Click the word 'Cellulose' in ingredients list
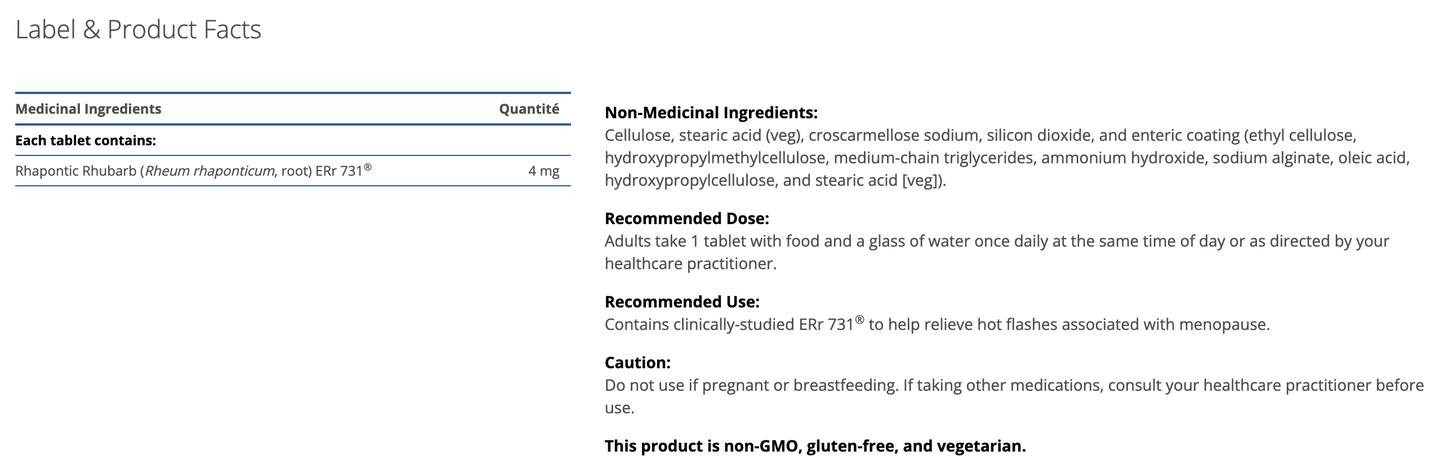Screen dimensions: 1445x473 pos(639,135)
